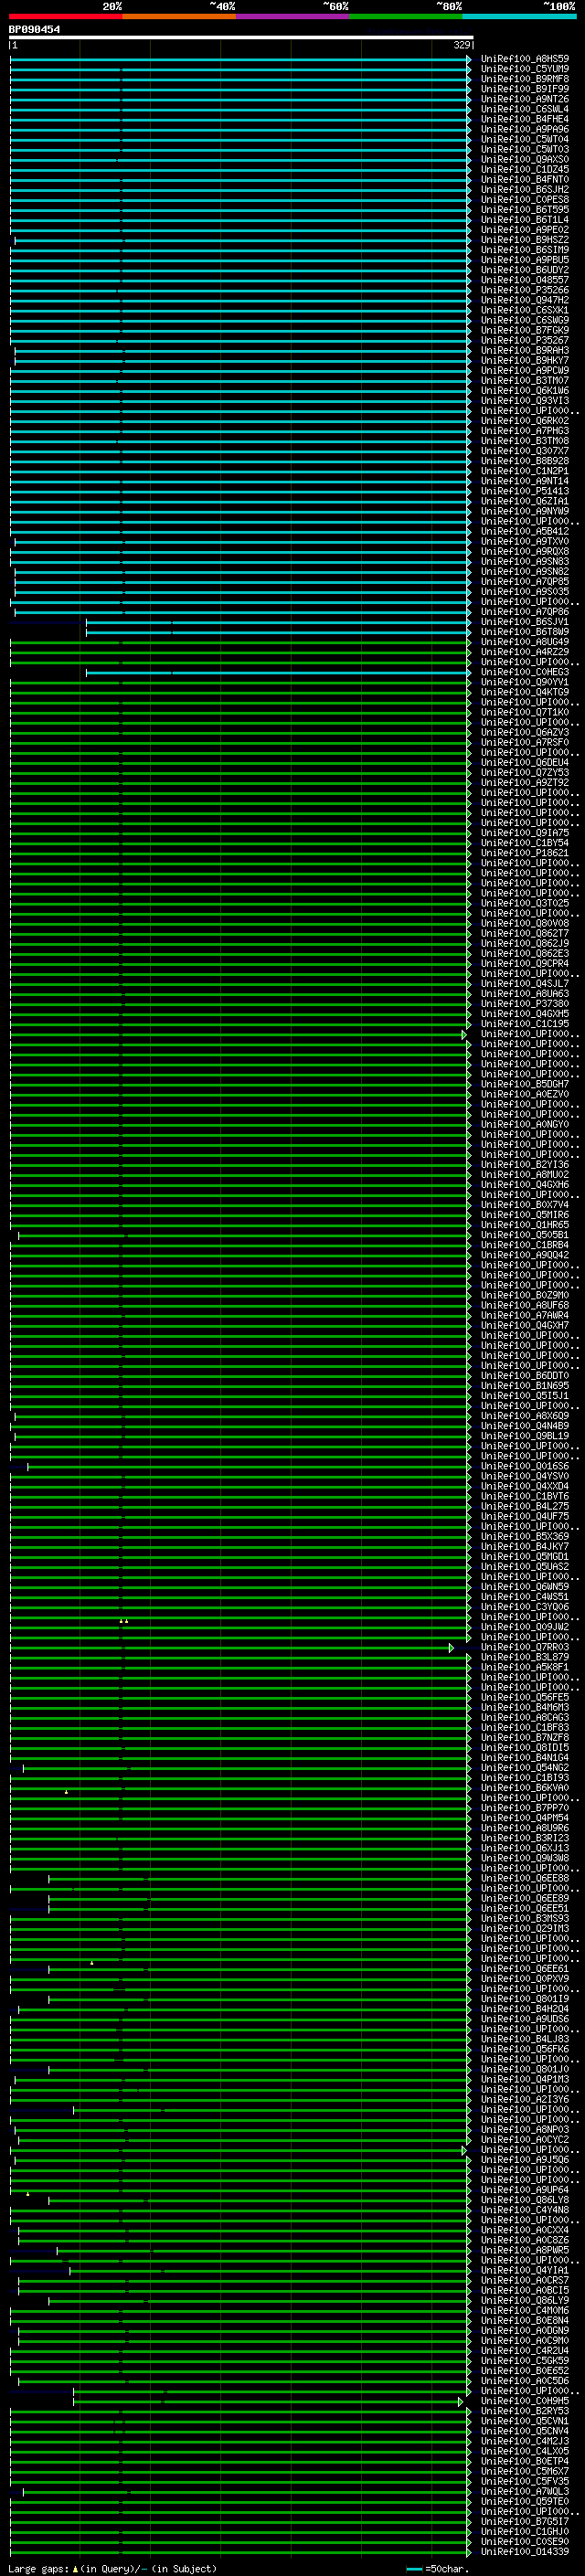585x2576 pixels.
Task: Select the BP090454 query label
Action: (34, 30)
